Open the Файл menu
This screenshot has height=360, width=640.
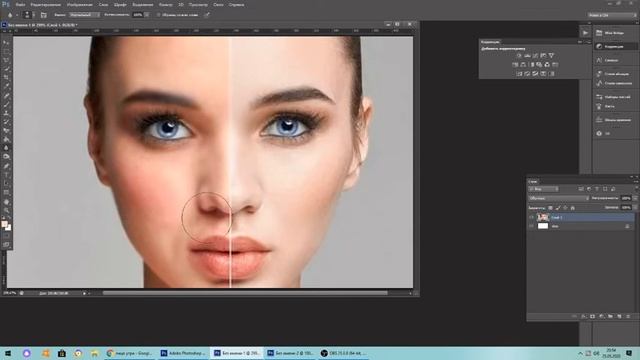tap(20, 4)
